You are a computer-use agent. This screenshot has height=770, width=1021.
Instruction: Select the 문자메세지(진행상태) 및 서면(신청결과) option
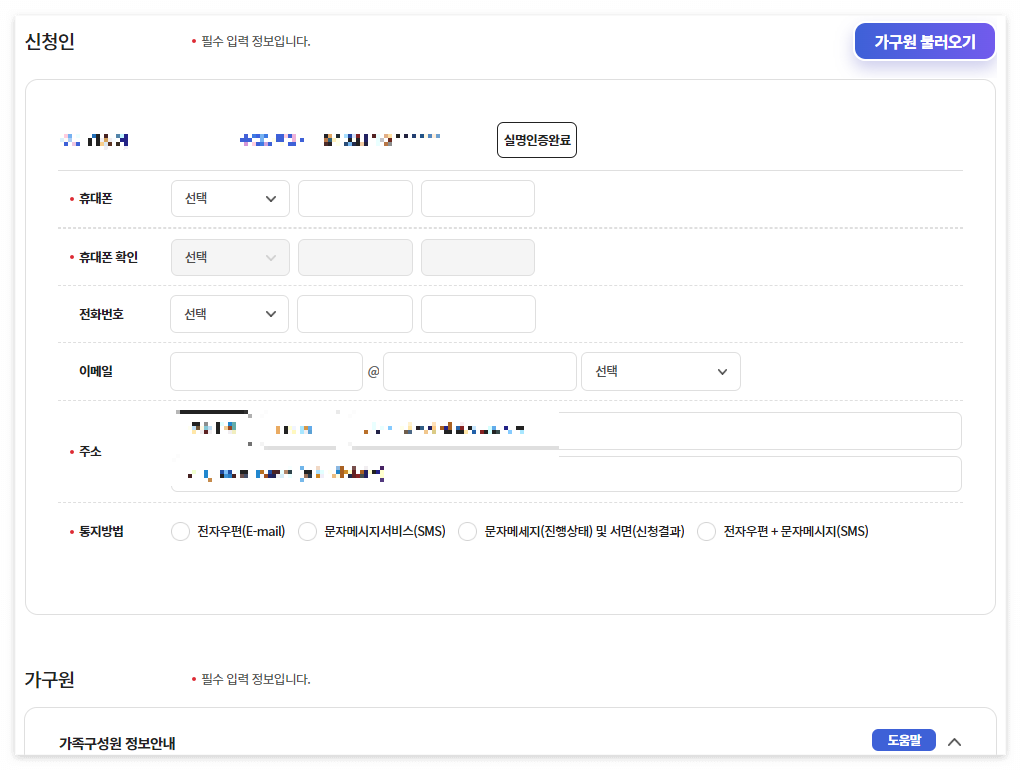(467, 531)
